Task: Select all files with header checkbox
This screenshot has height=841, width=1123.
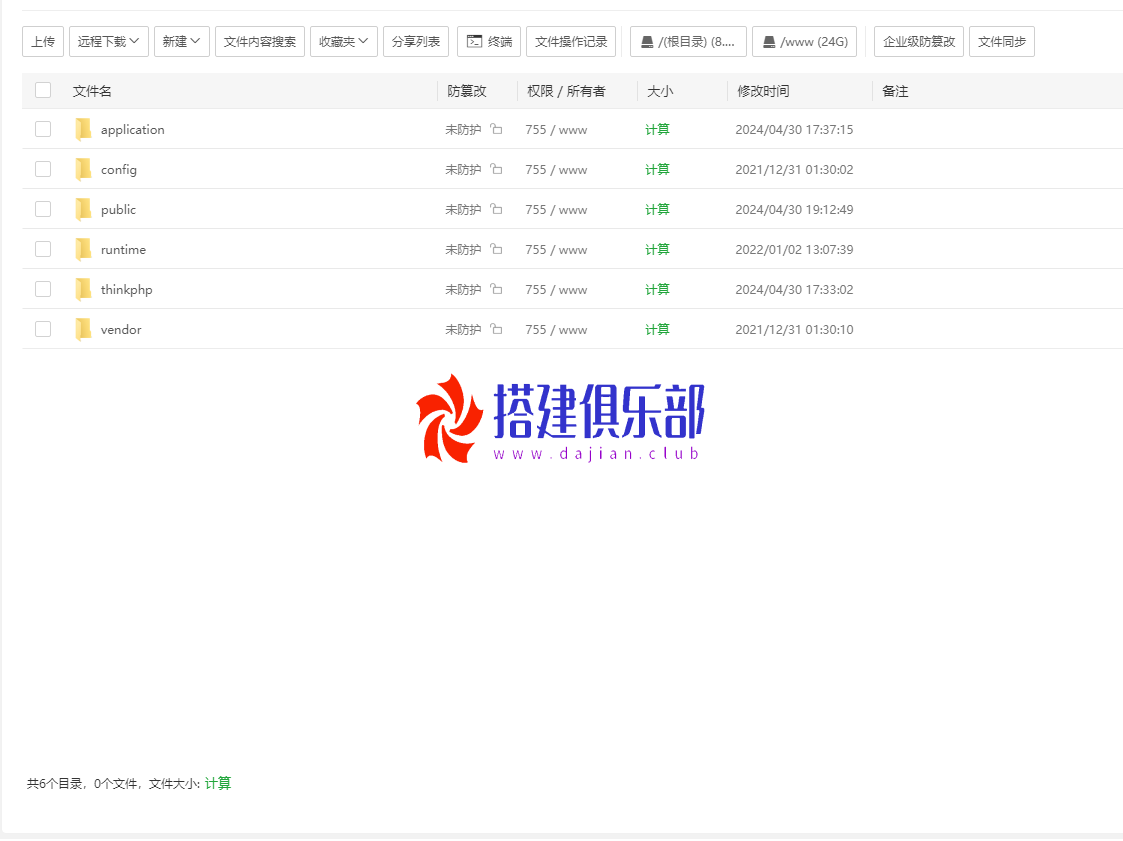Action: coord(43,90)
